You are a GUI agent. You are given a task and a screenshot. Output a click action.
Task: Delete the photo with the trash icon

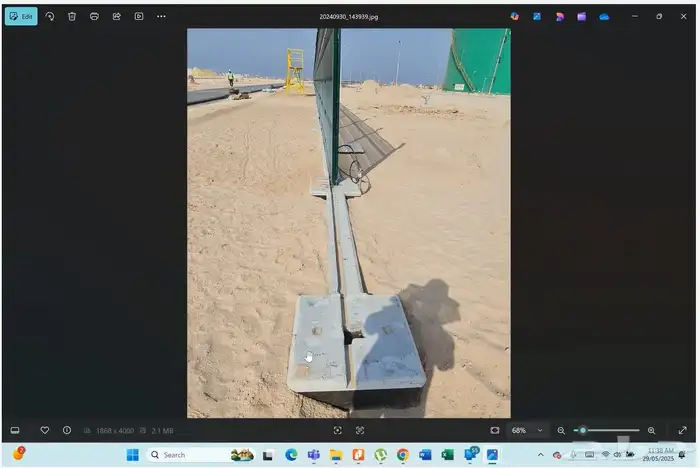72,16
